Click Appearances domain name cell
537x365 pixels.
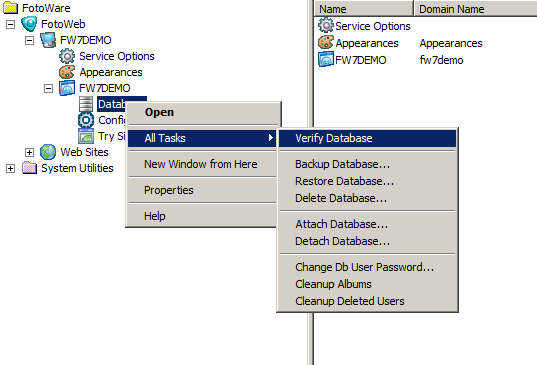pos(451,43)
